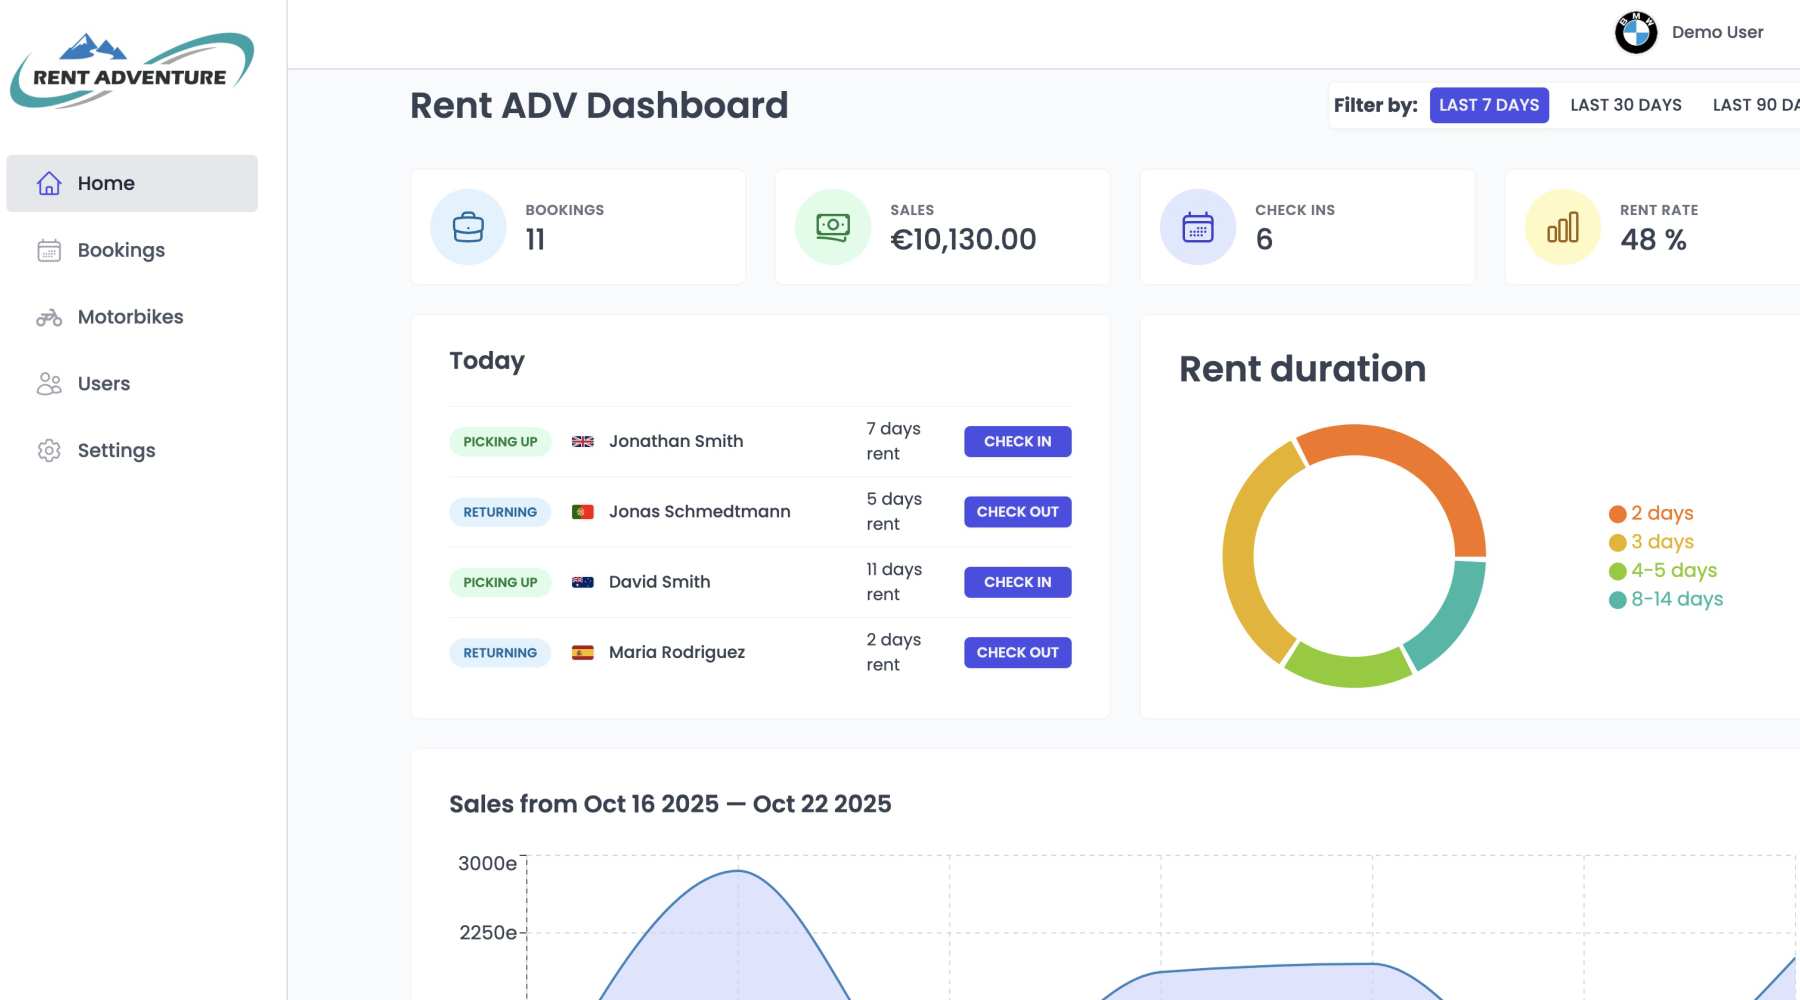Select the 8-14 days legend entry
Viewport: 1800px width, 1000px height.
1676,599
